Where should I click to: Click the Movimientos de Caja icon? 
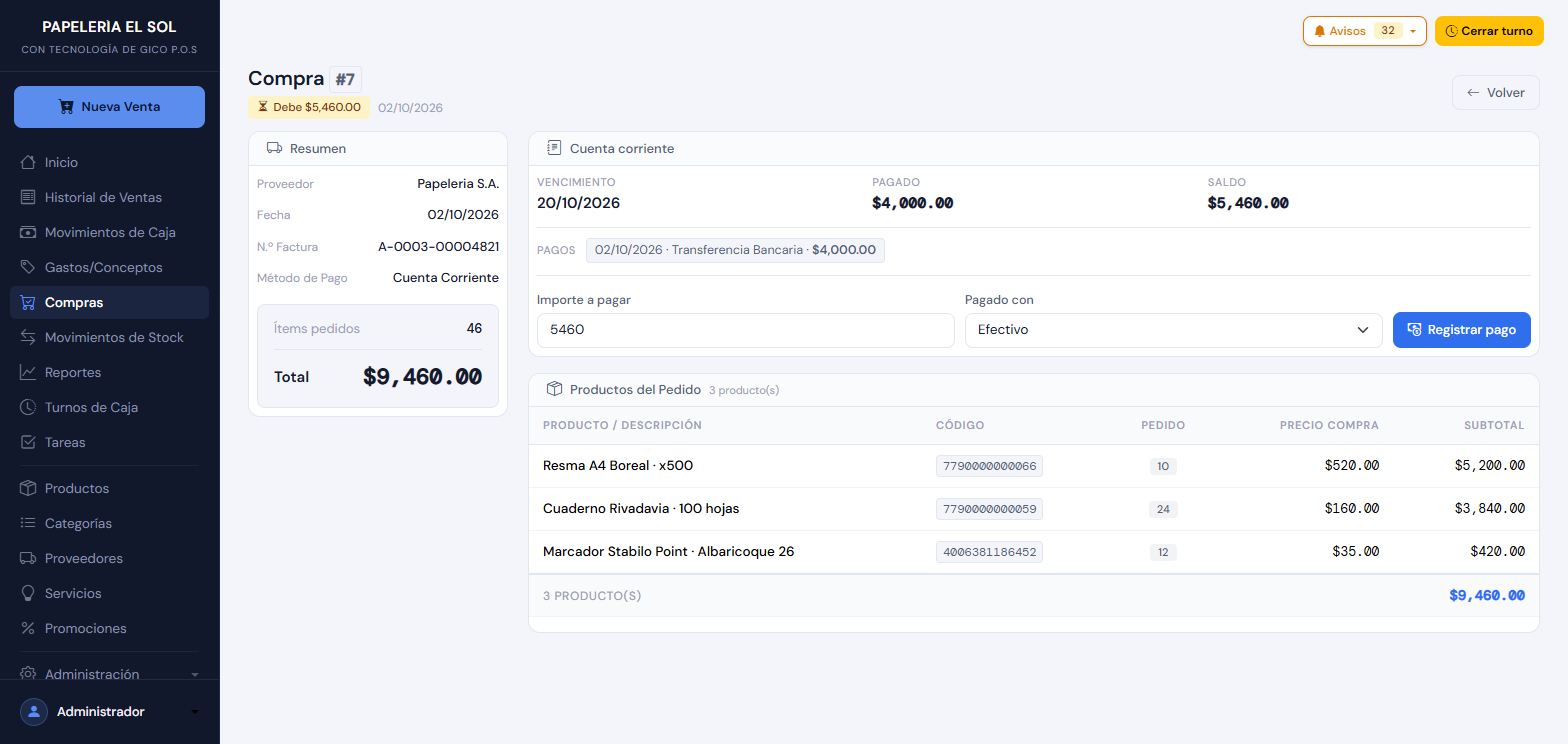(x=28, y=232)
